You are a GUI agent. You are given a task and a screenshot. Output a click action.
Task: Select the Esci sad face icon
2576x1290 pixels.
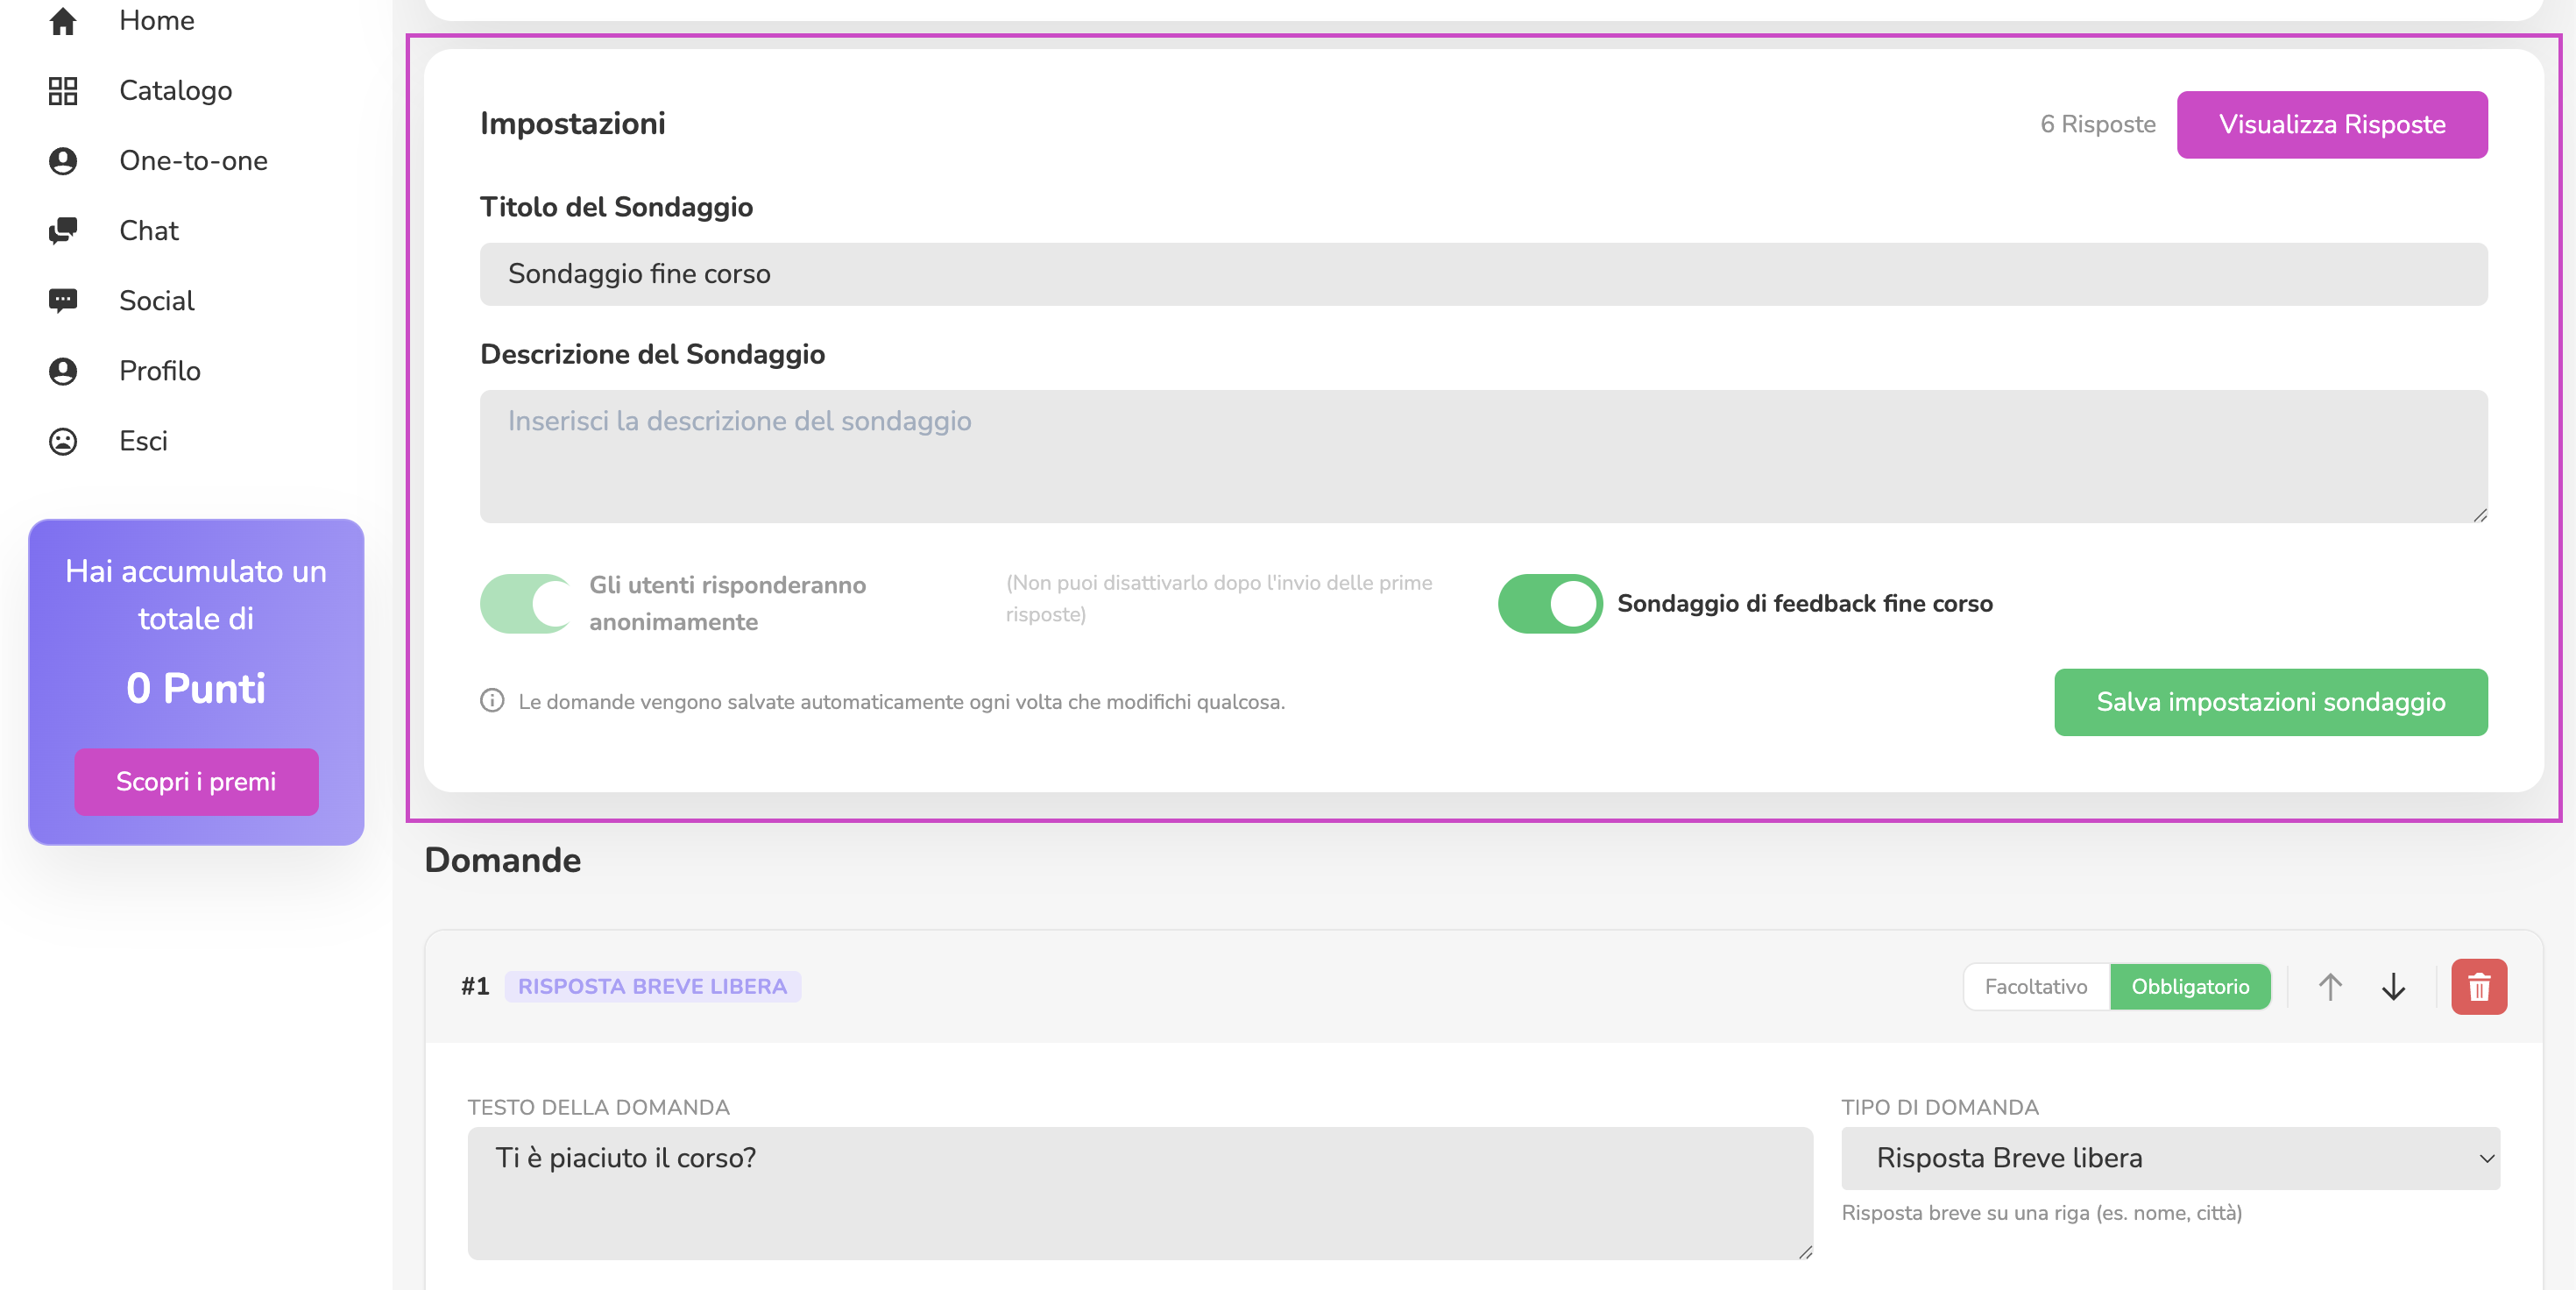tap(63, 441)
